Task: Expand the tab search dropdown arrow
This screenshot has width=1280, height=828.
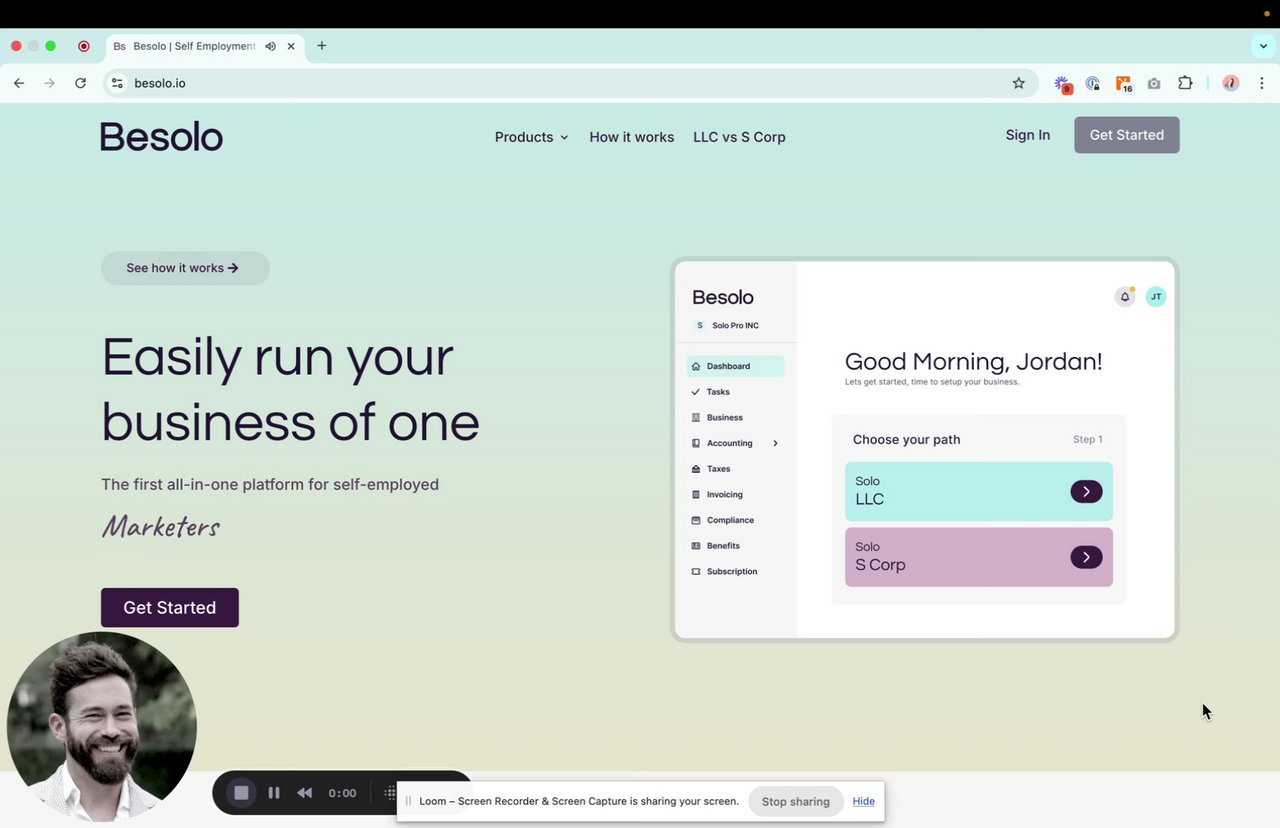Action: (1264, 46)
